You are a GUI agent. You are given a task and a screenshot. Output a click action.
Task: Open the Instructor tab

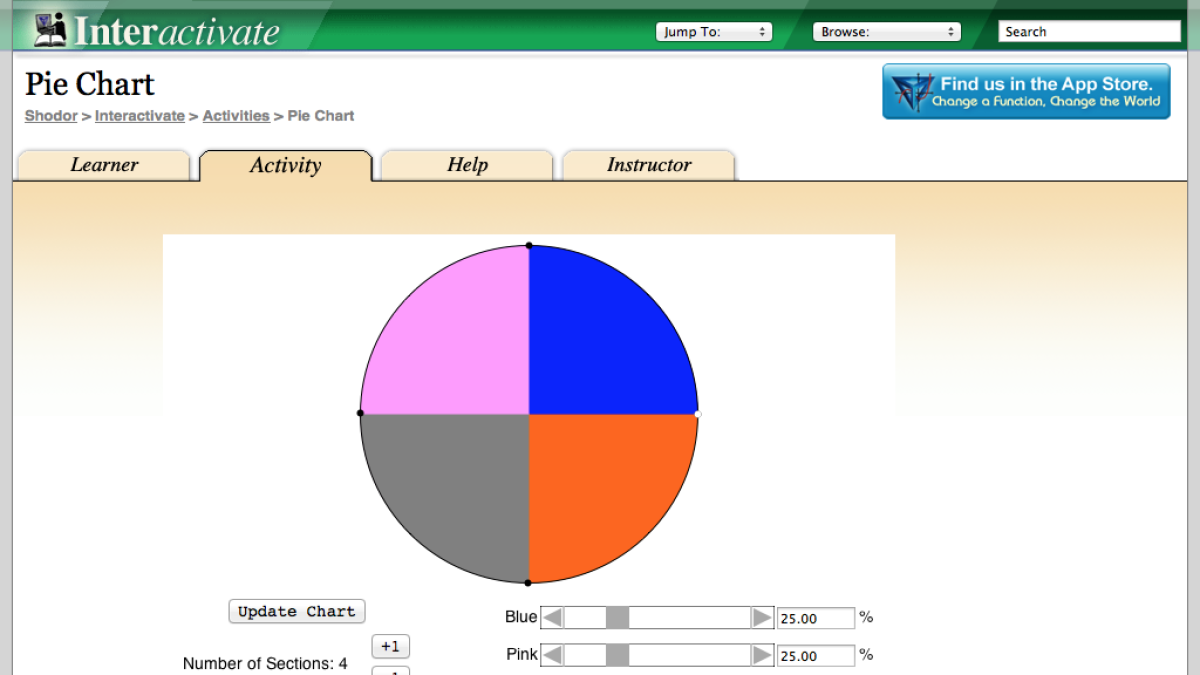pos(648,165)
